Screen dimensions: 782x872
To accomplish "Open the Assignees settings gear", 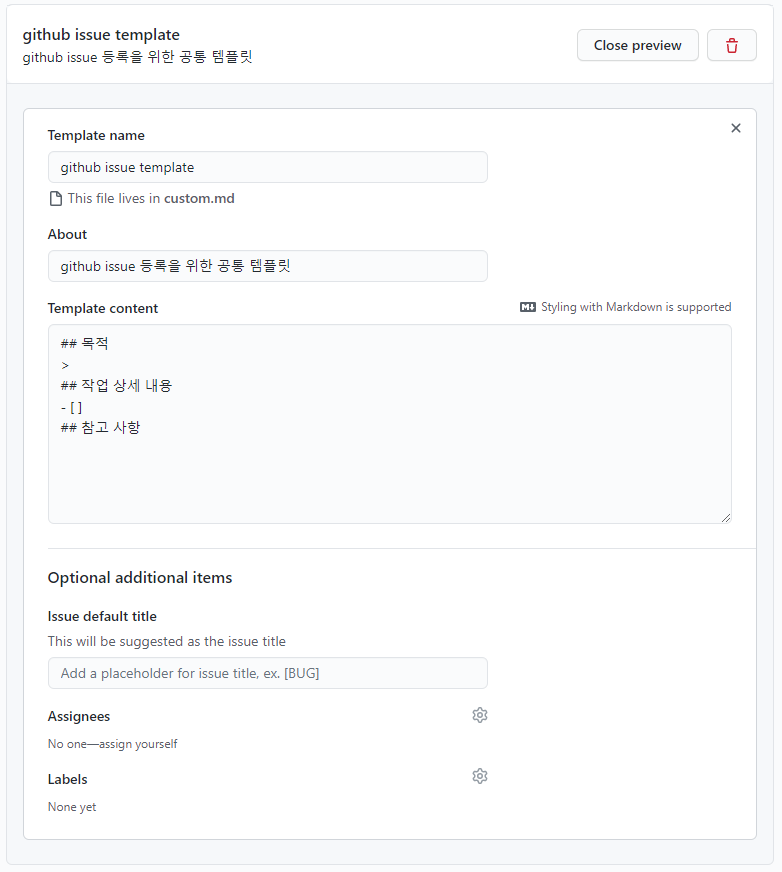I will (x=480, y=715).
